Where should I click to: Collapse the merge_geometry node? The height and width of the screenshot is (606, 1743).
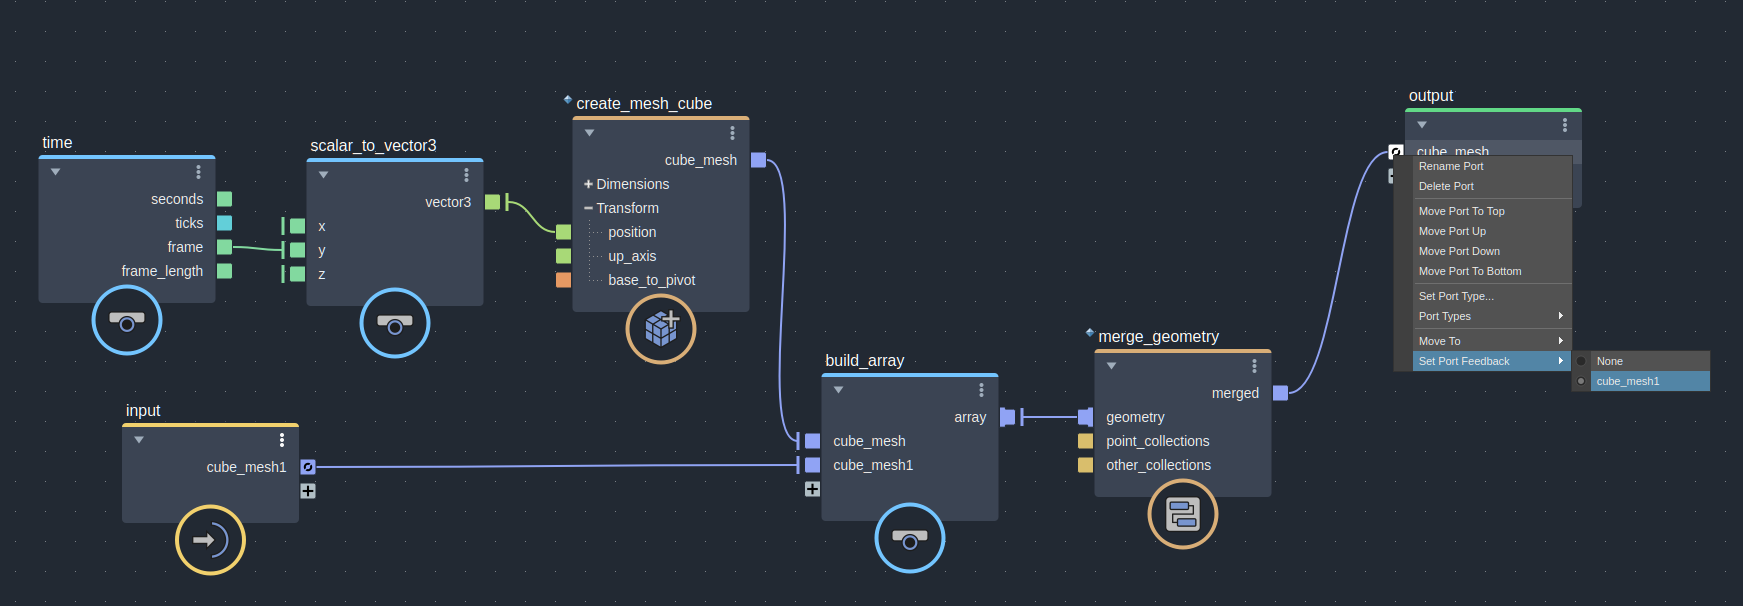[1111, 366]
